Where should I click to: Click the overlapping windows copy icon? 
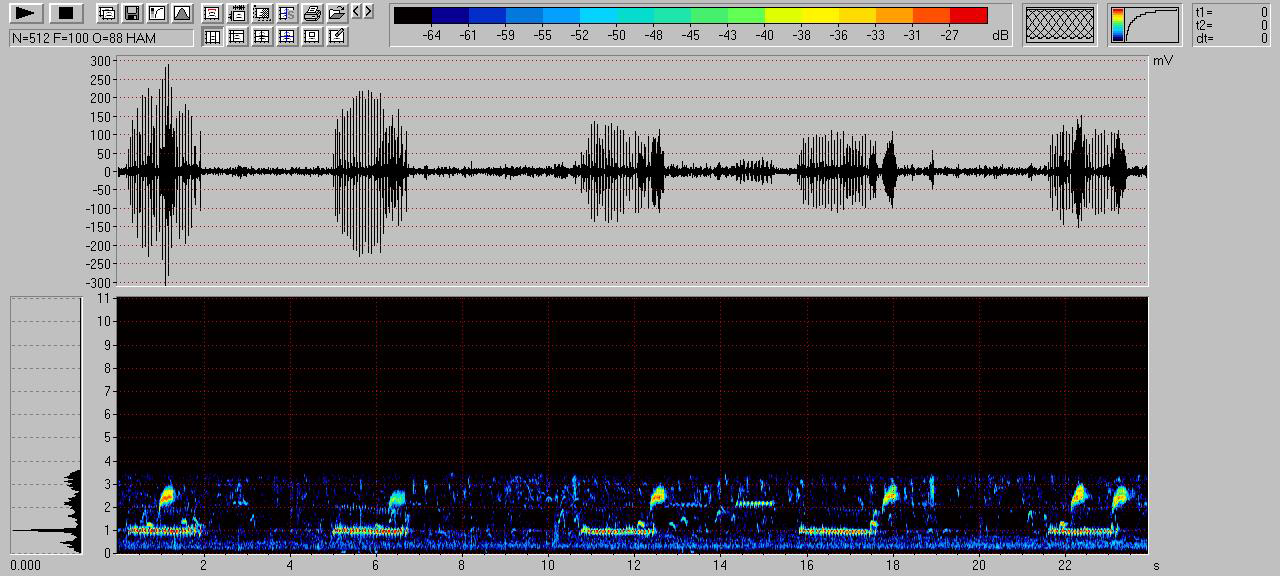[106, 13]
